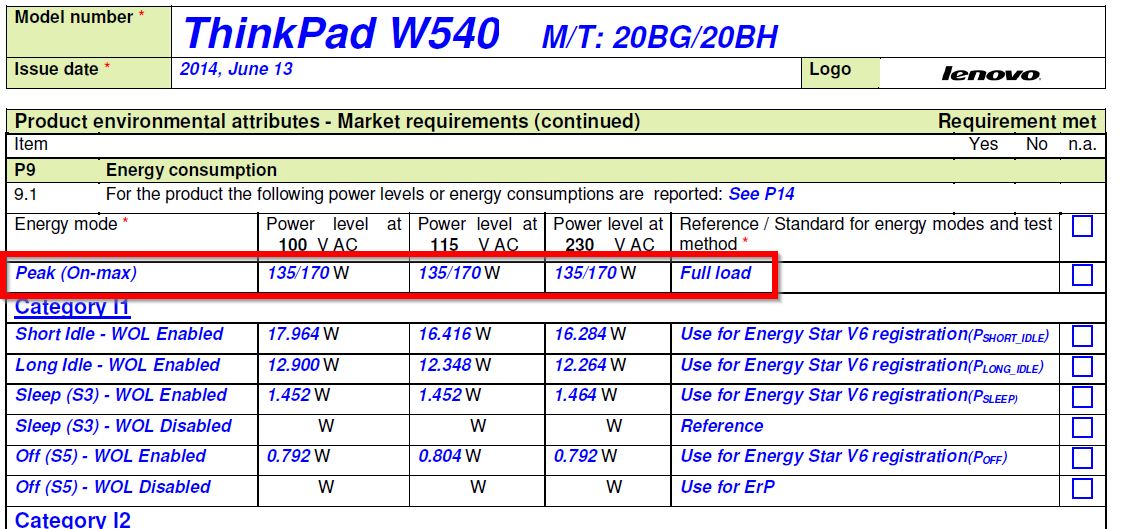Follow the Category I1 link
This screenshot has width=1127, height=529.
[73, 308]
